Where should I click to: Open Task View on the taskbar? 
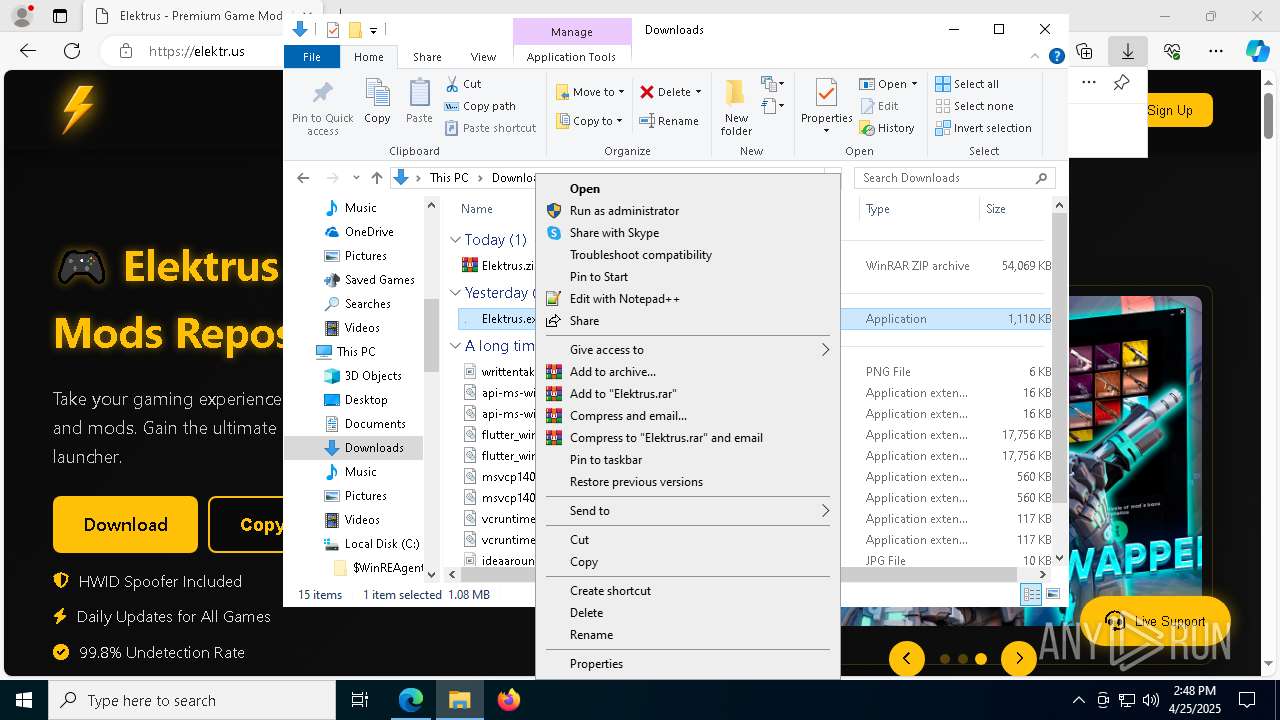[360, 700]
